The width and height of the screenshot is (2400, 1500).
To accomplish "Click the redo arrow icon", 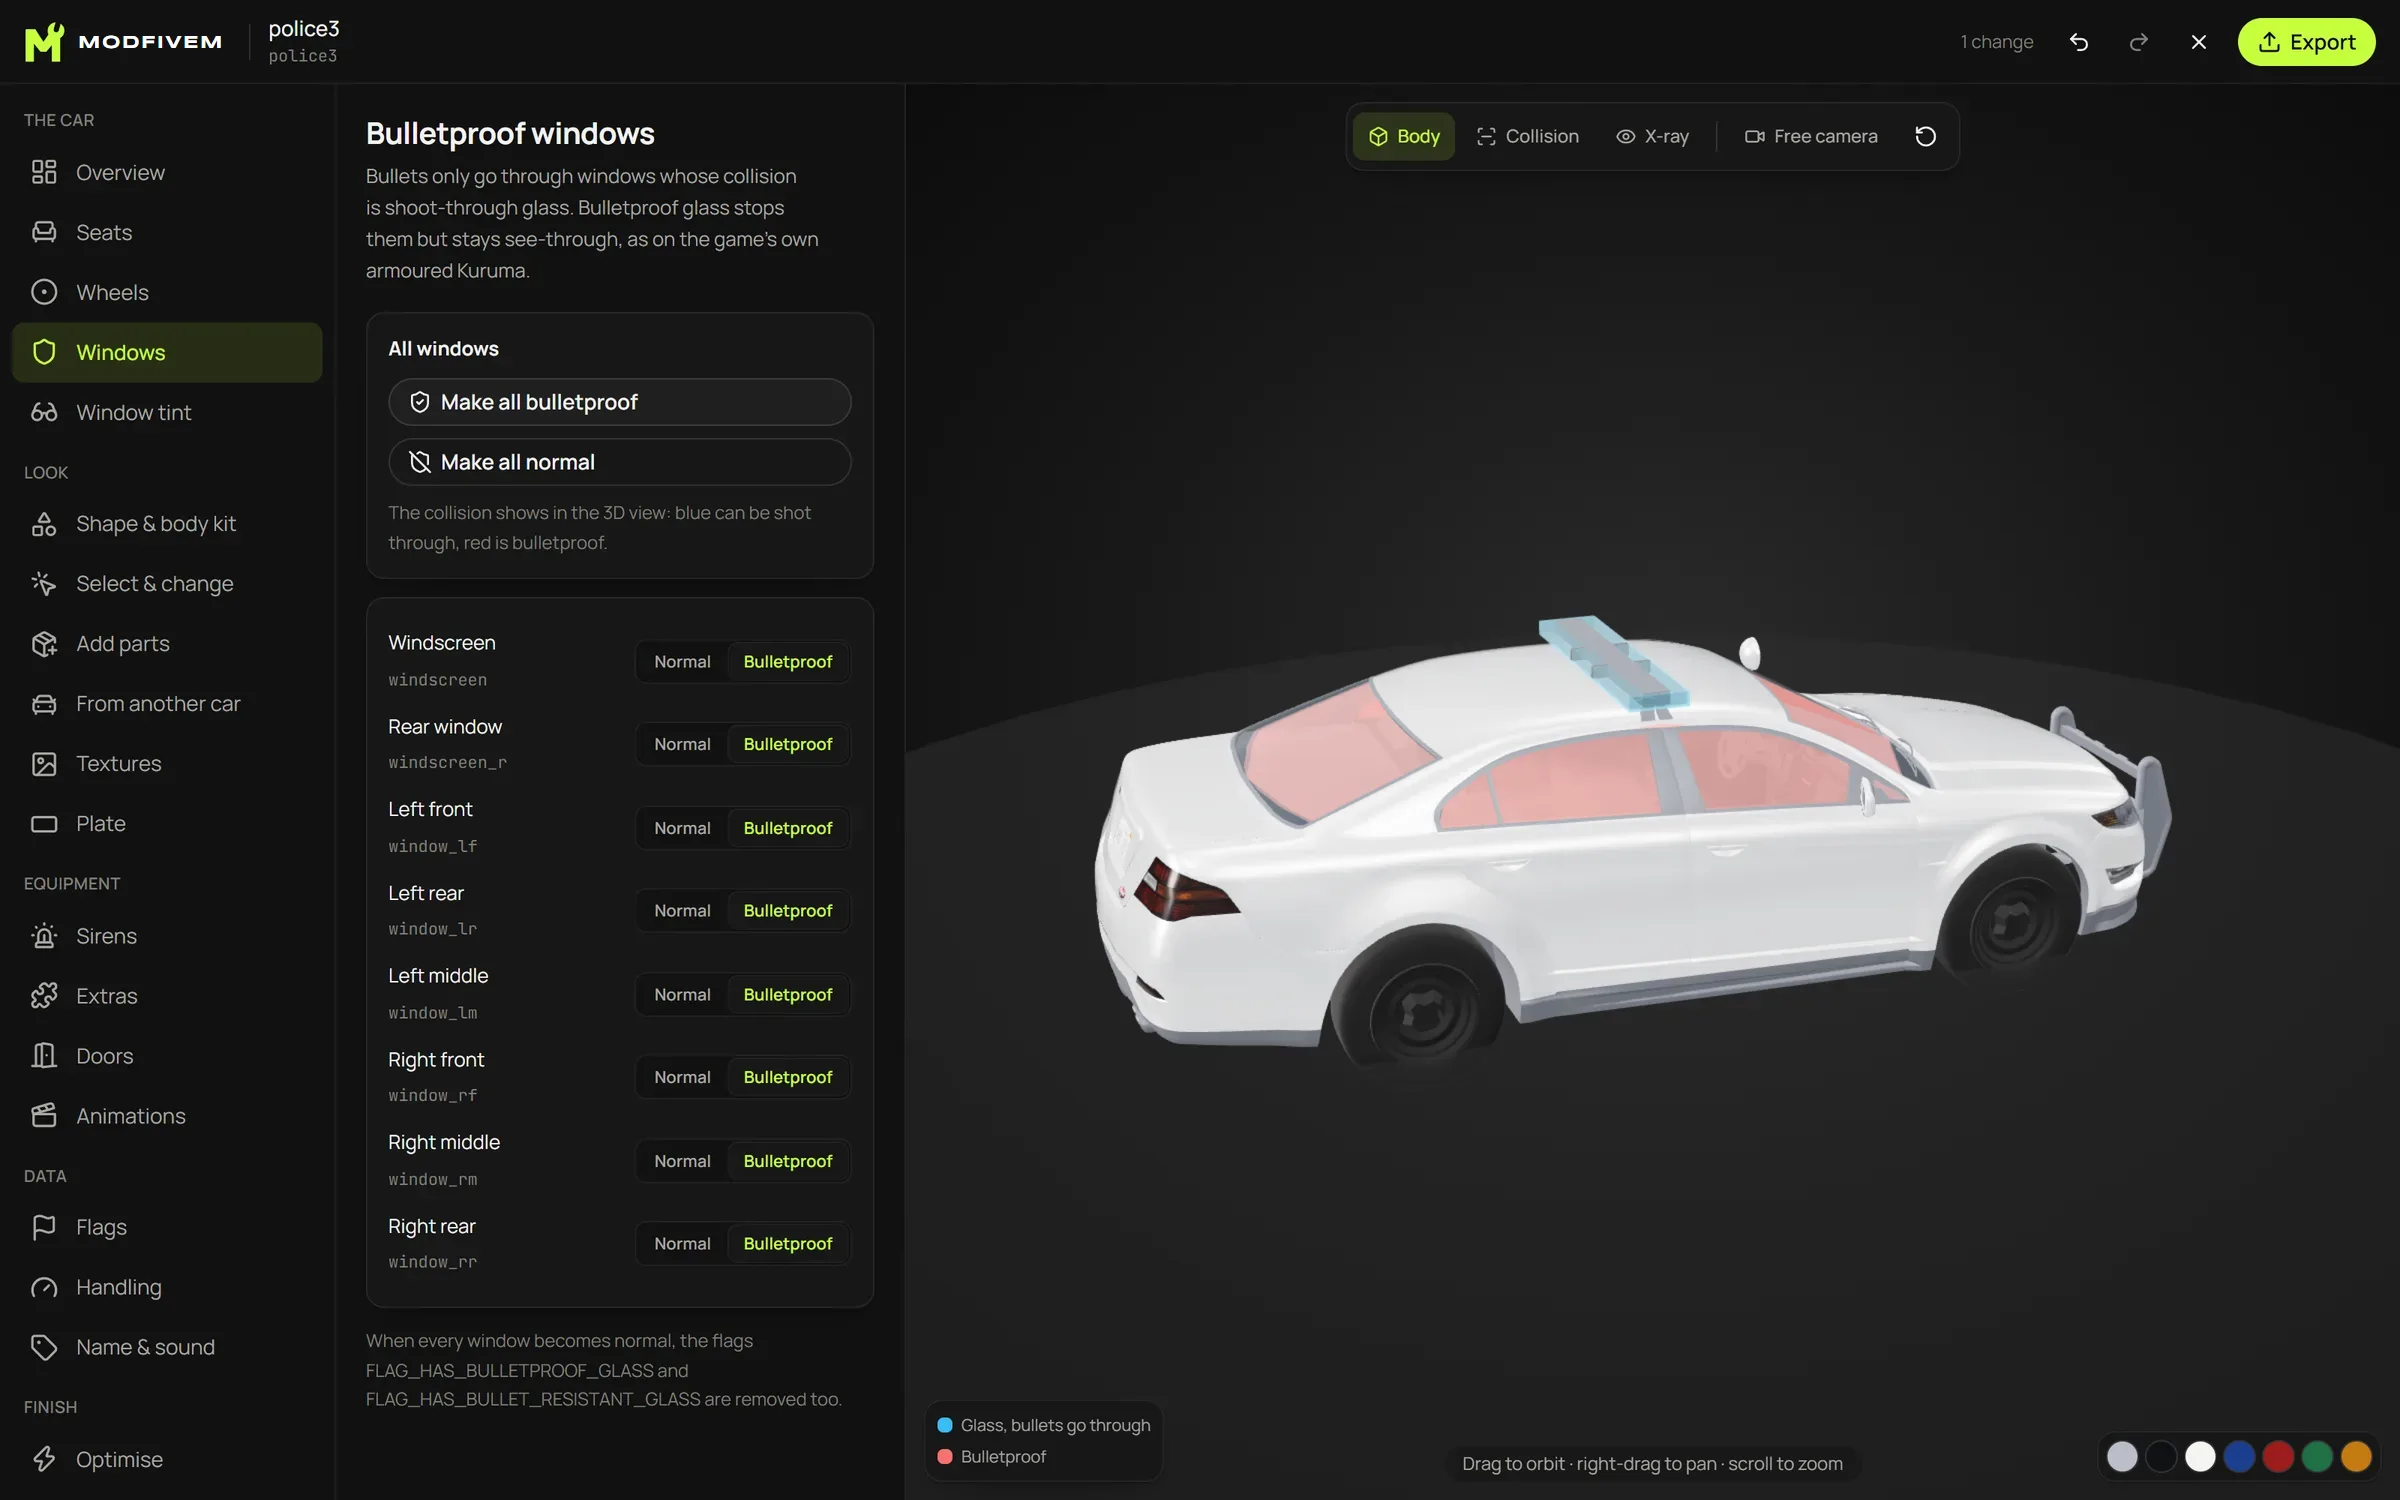I will click(2139, 42).
